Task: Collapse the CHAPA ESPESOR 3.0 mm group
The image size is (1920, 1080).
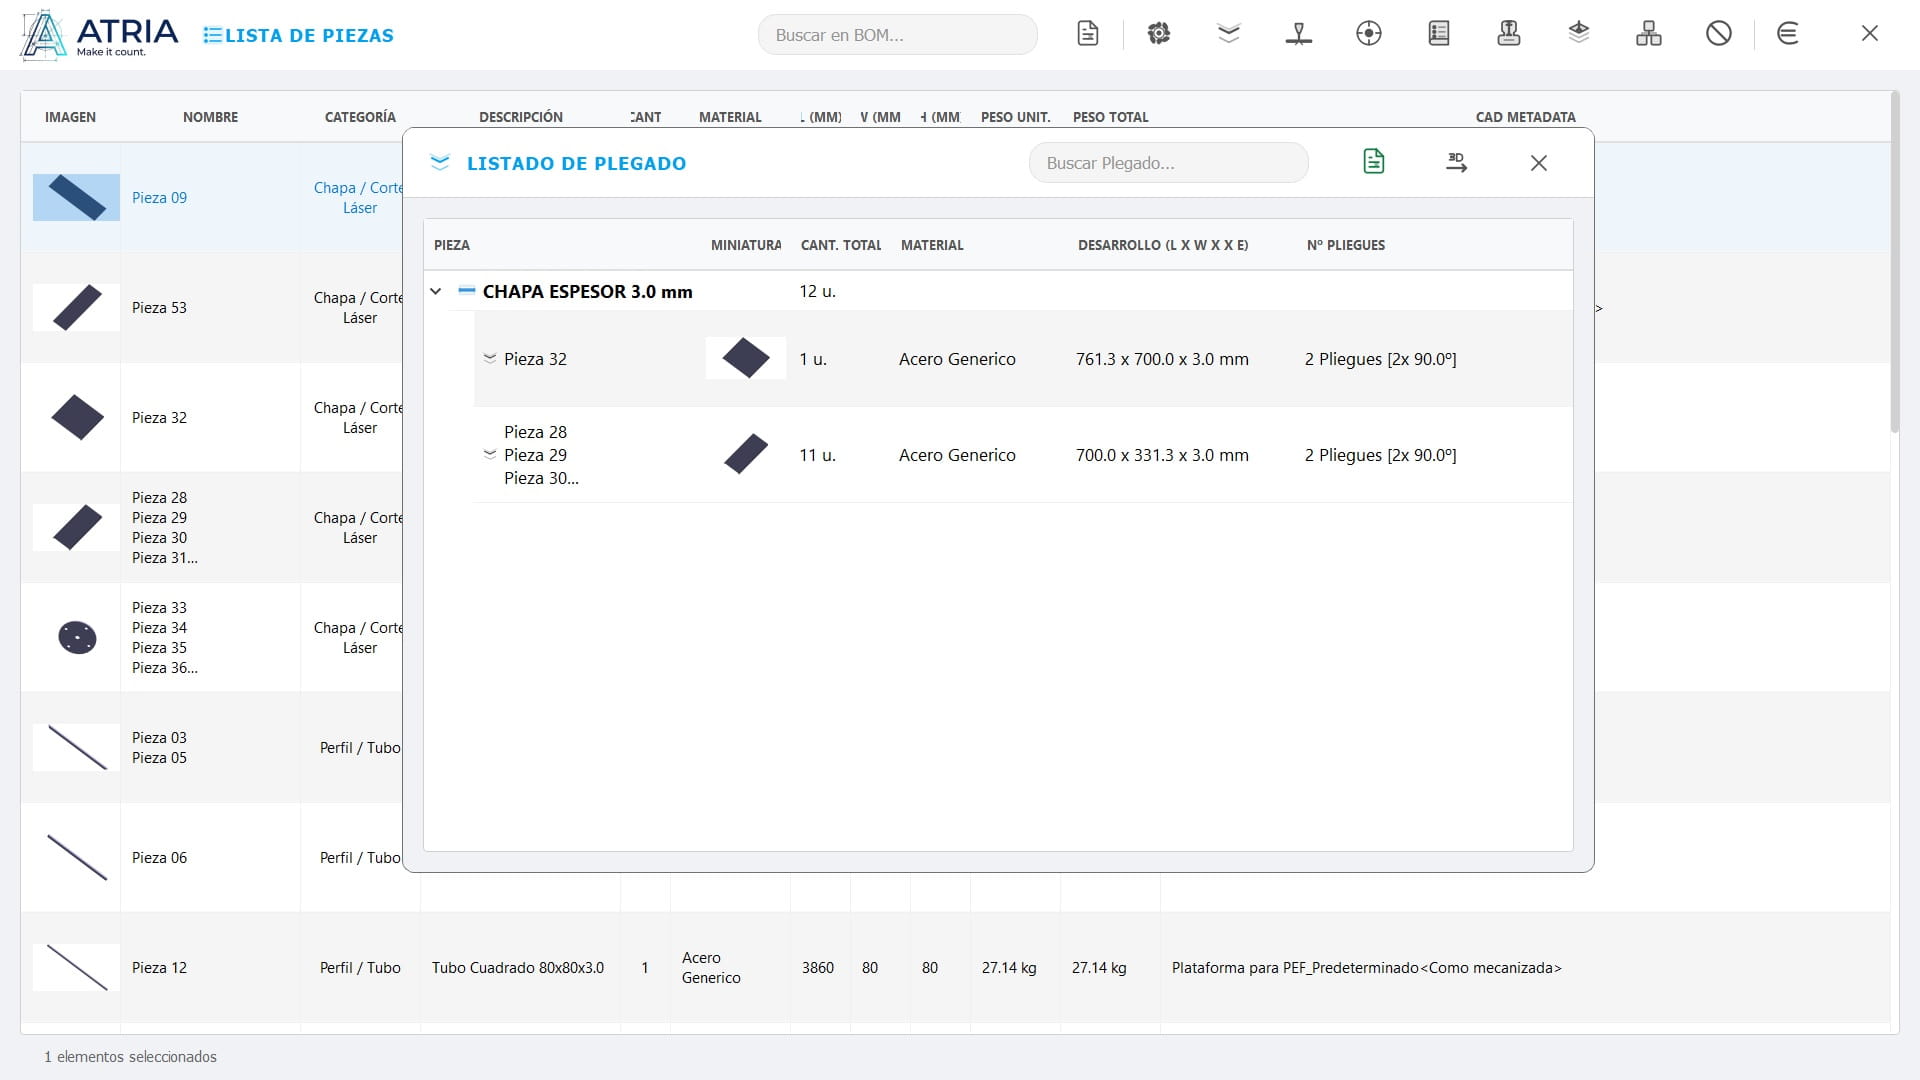Action: 436,292
